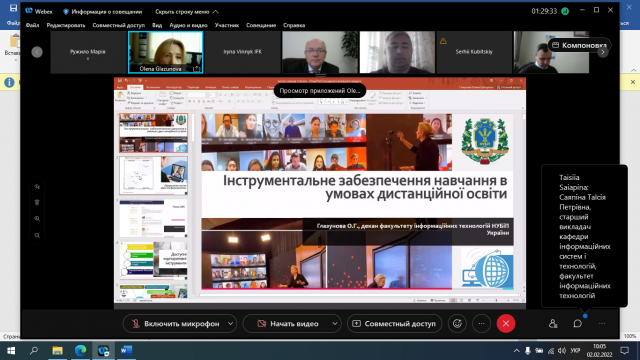
Task: Open the Справка menu
Action: (294, 25)
